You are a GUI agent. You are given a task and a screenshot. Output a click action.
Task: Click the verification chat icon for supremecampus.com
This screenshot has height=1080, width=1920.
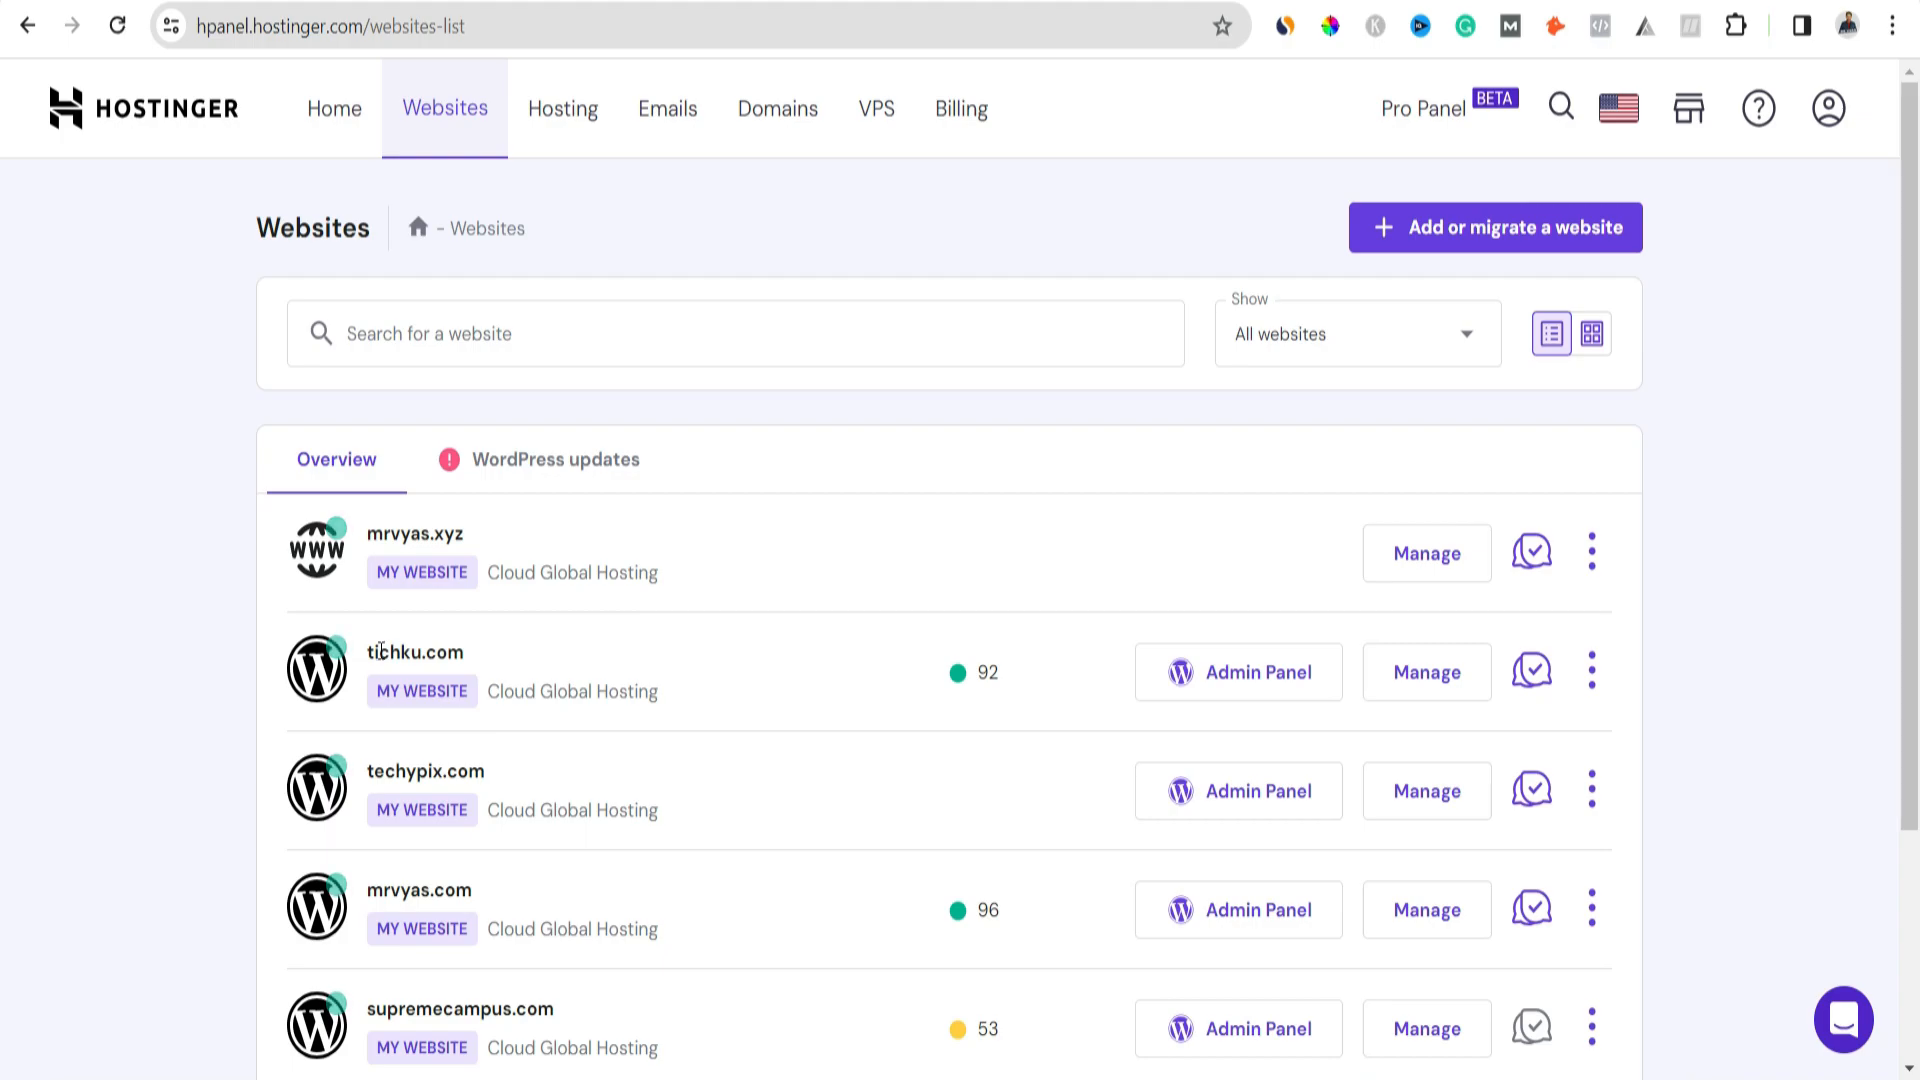(x=1532, y=1028)
